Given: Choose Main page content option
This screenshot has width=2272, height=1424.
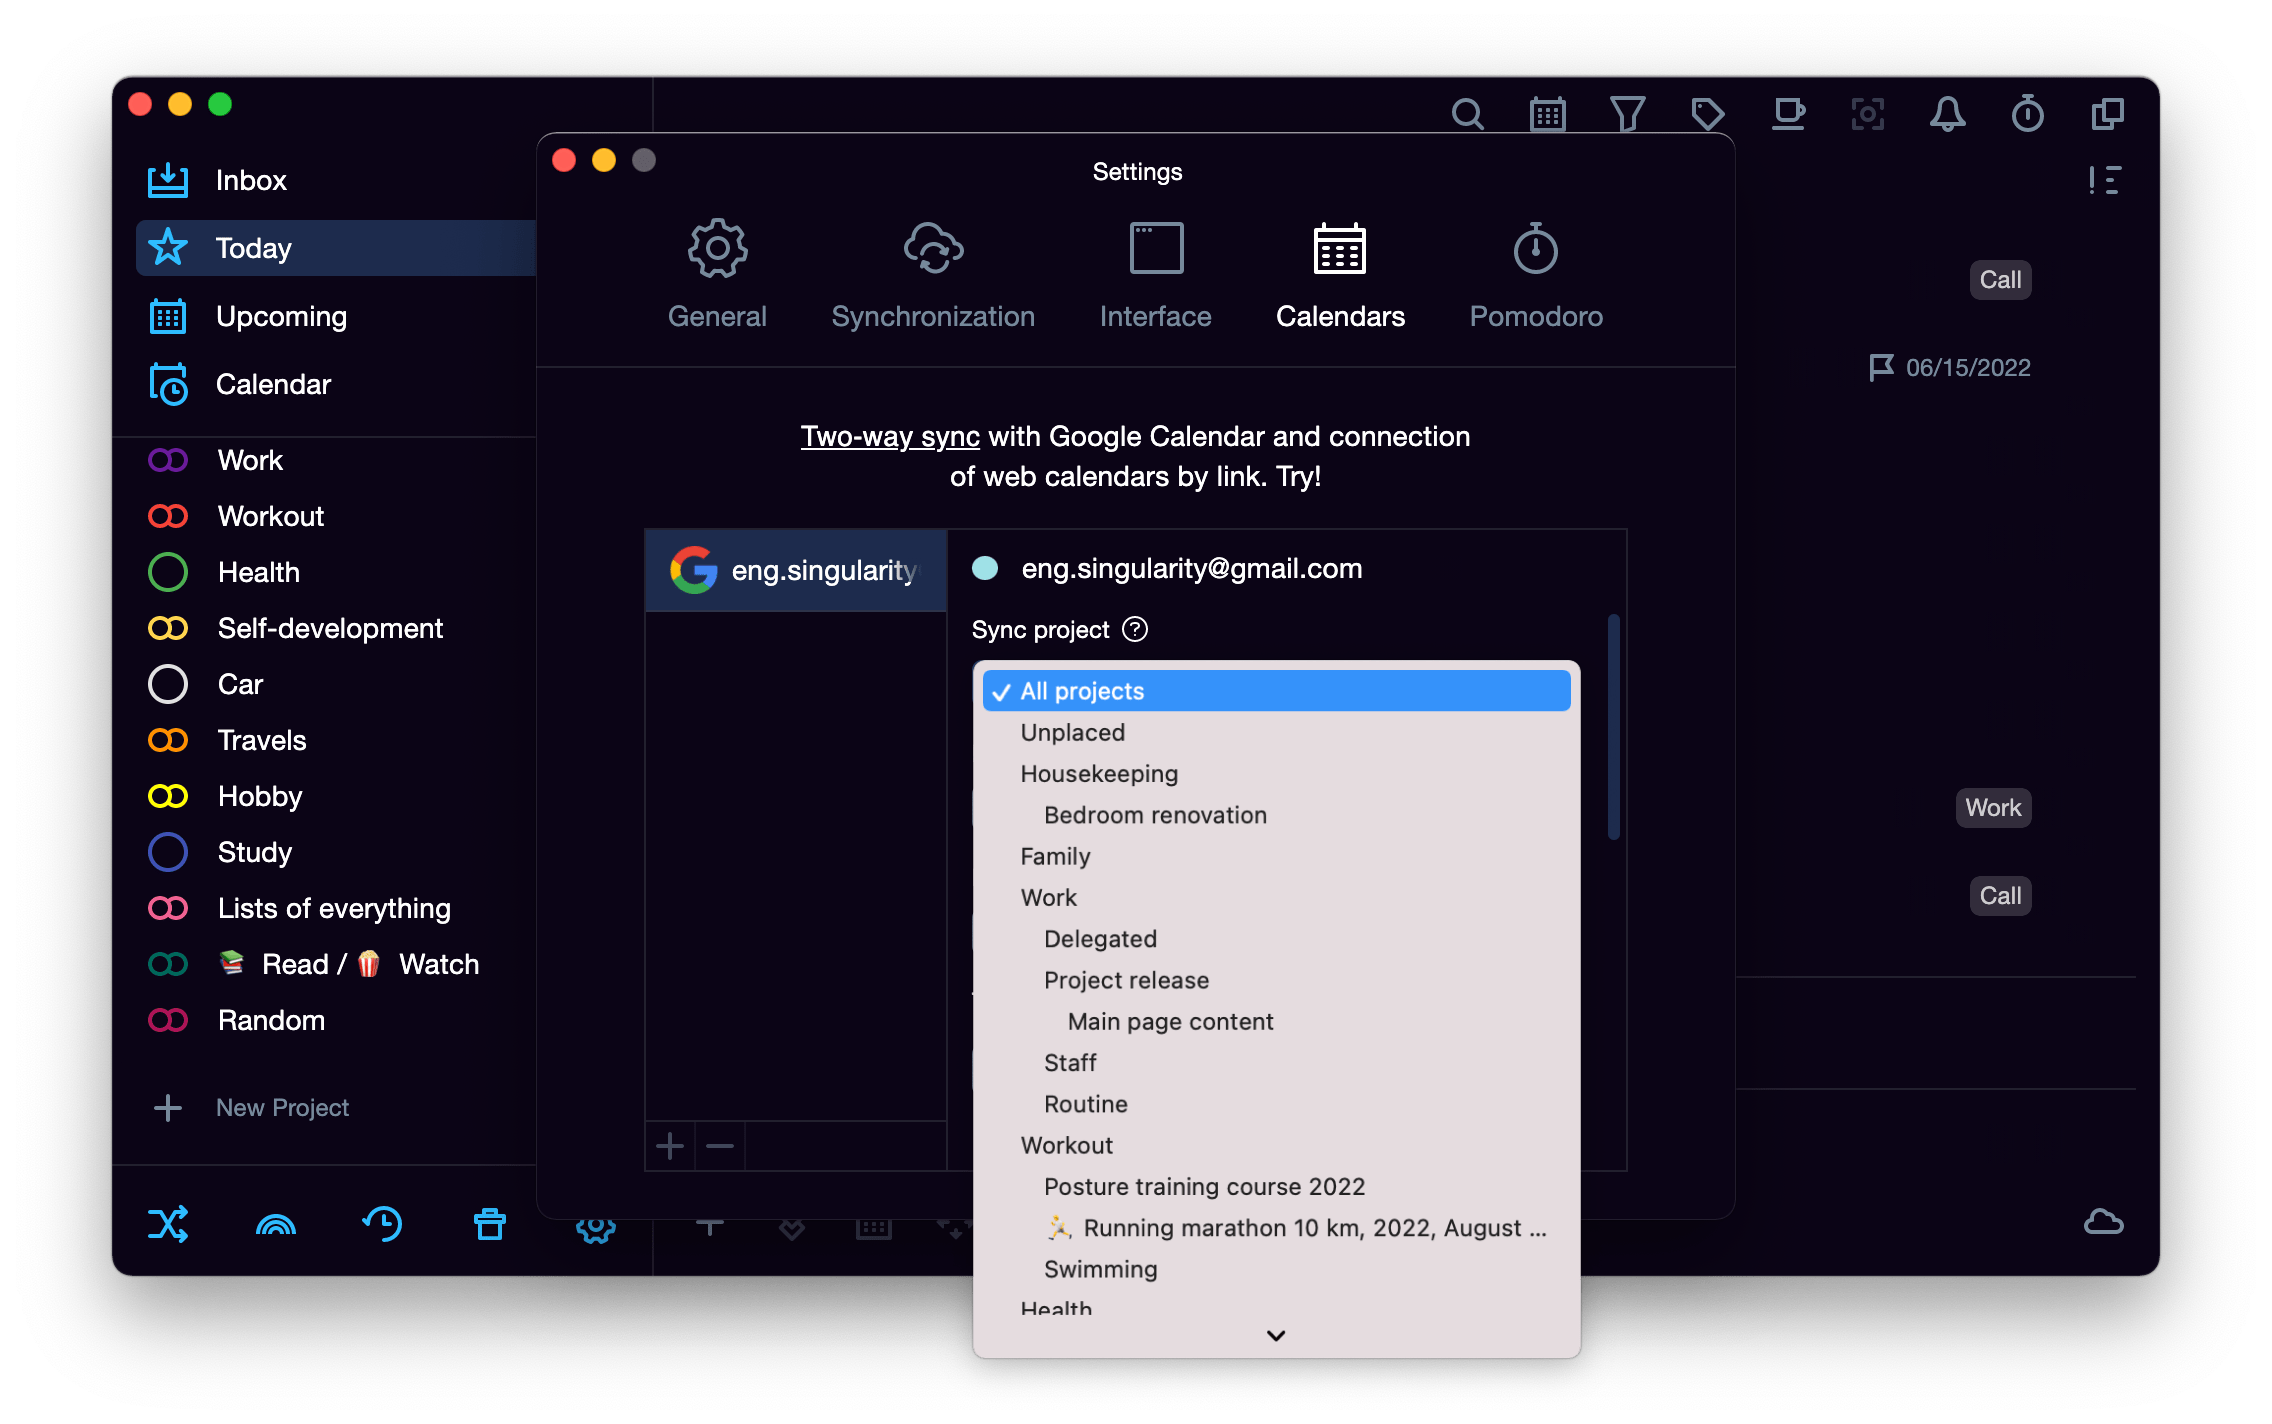Looking at the screenshot, I should pos(1276,1021).
